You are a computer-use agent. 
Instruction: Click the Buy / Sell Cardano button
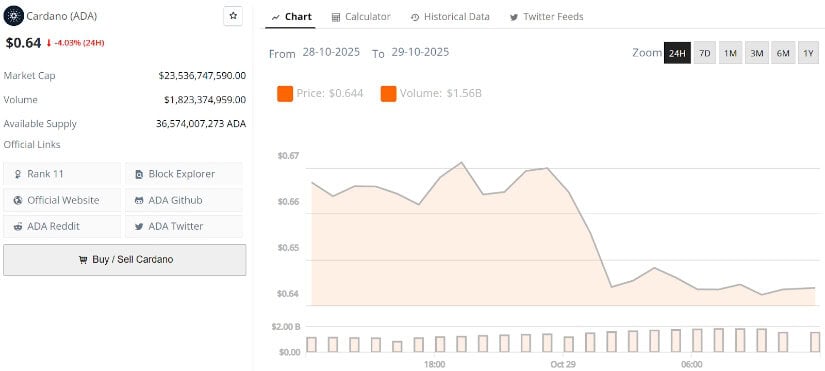tap(125, 259)
